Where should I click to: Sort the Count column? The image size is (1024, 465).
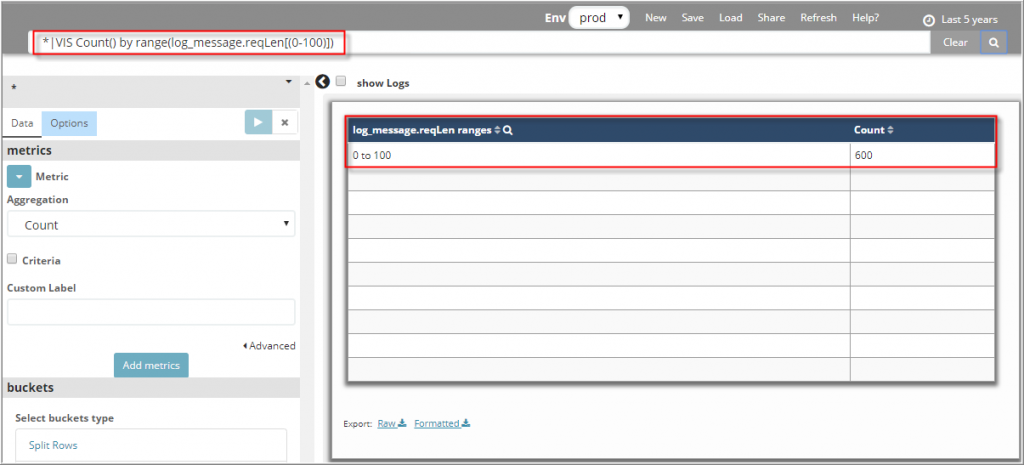click(x=890, y=131)
